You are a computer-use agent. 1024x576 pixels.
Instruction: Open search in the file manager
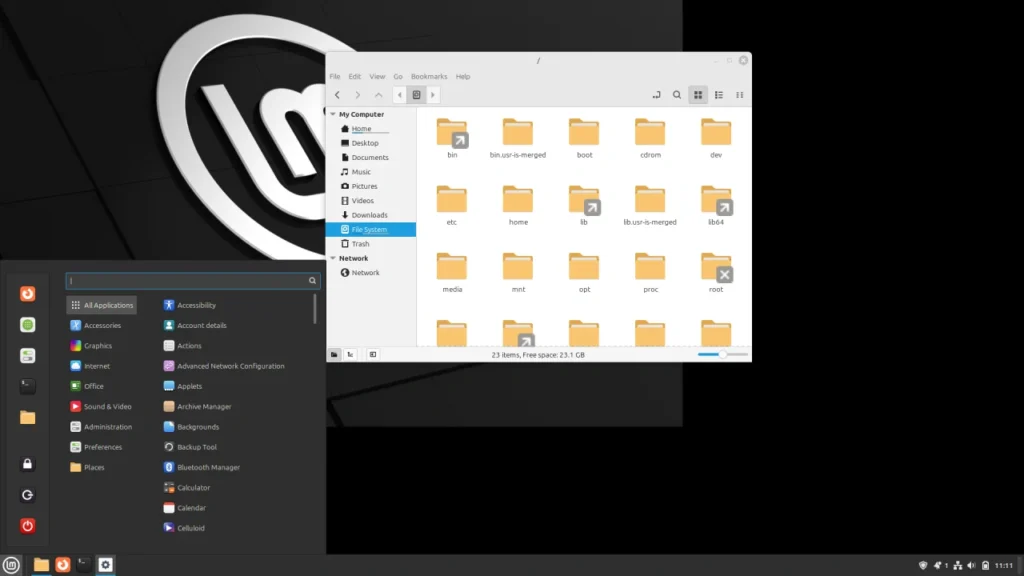point(677,95)
